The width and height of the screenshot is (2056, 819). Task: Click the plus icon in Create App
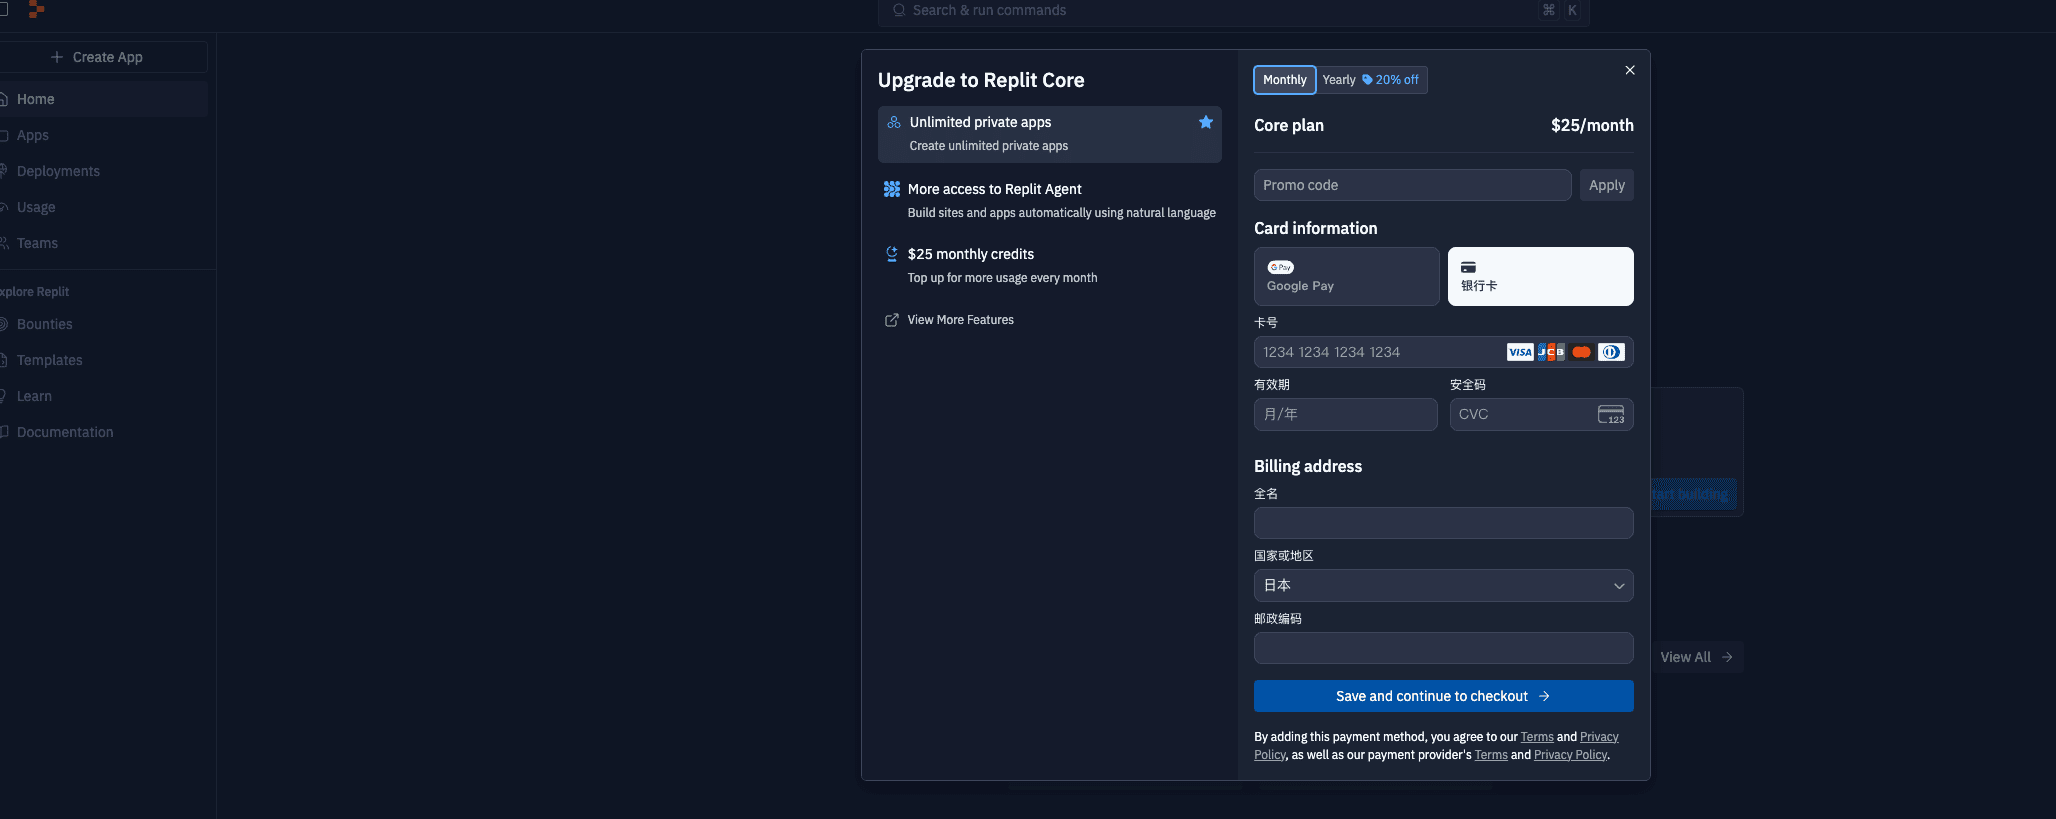[x=57, y=57]
